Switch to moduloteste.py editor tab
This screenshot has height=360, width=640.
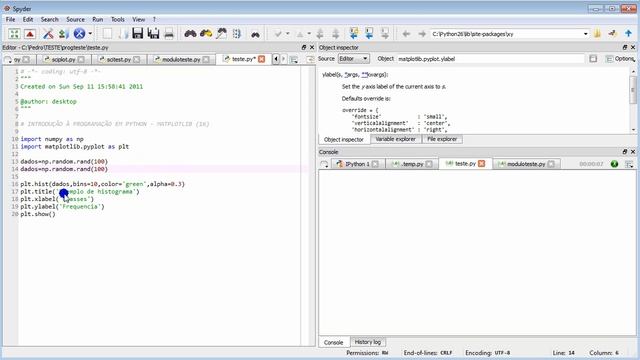click(181, 60)
